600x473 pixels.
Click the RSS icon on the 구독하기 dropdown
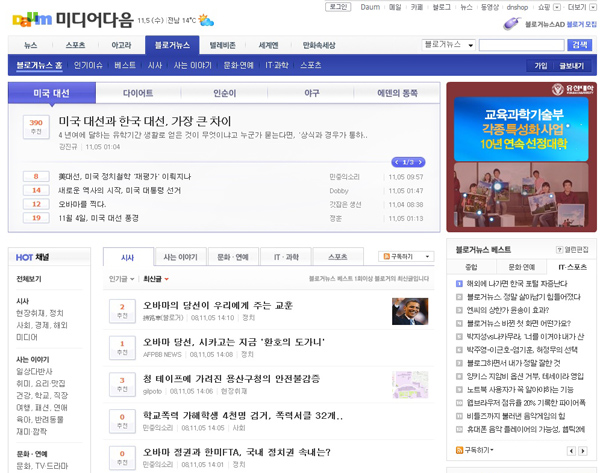pyautogui.click(x=386, y=256)
